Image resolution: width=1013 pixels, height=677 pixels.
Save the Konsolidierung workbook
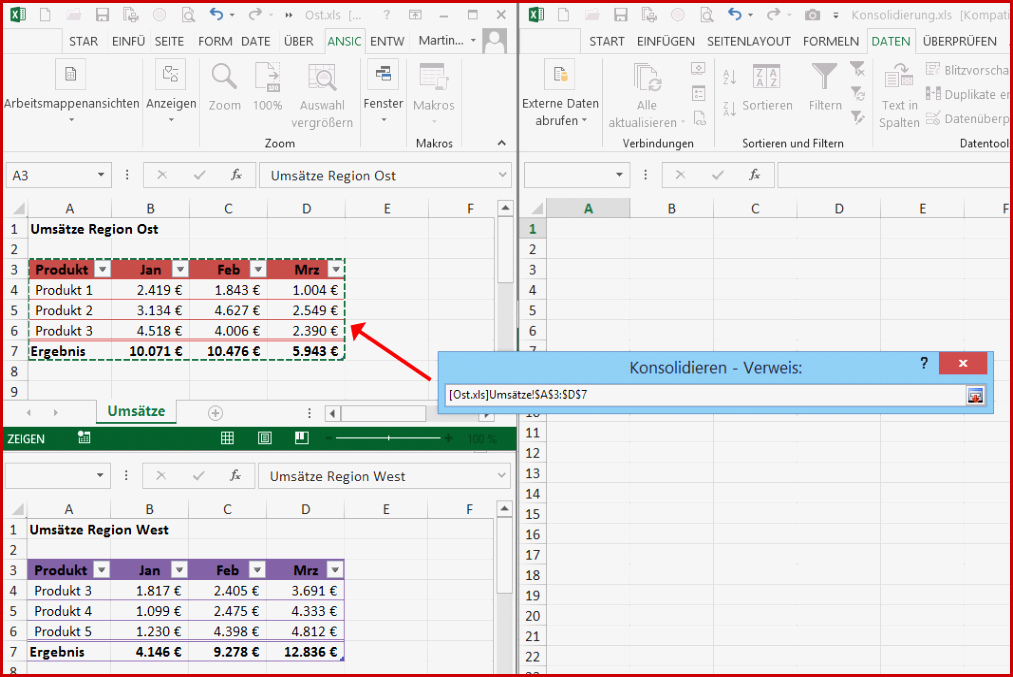(620, 15)
